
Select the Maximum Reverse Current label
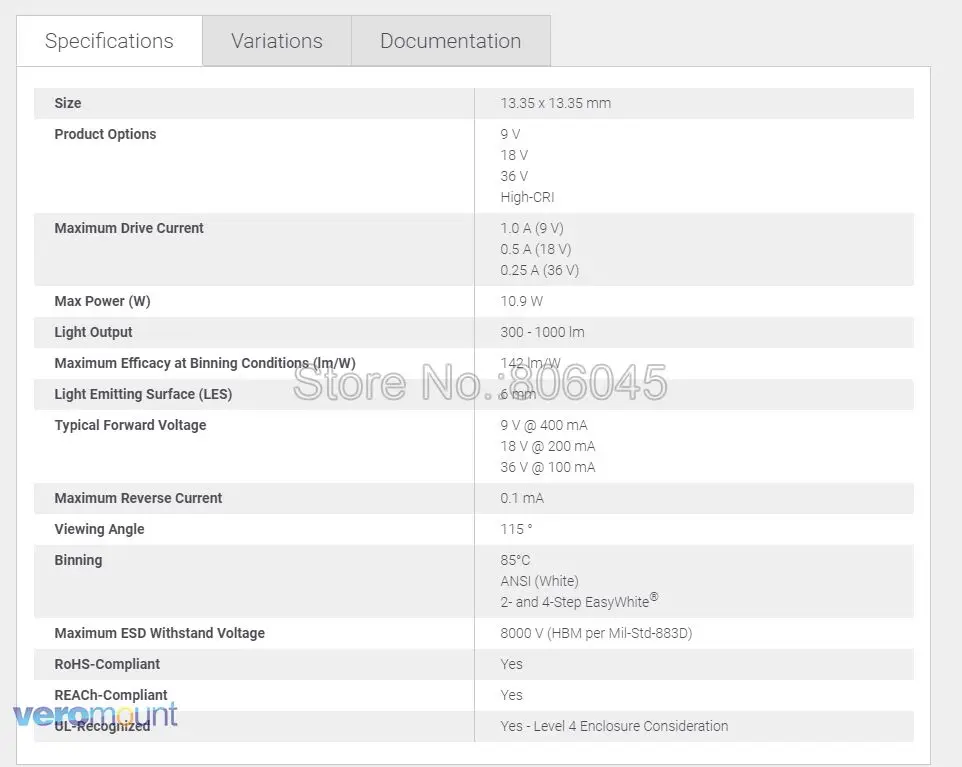click(138, 498)
